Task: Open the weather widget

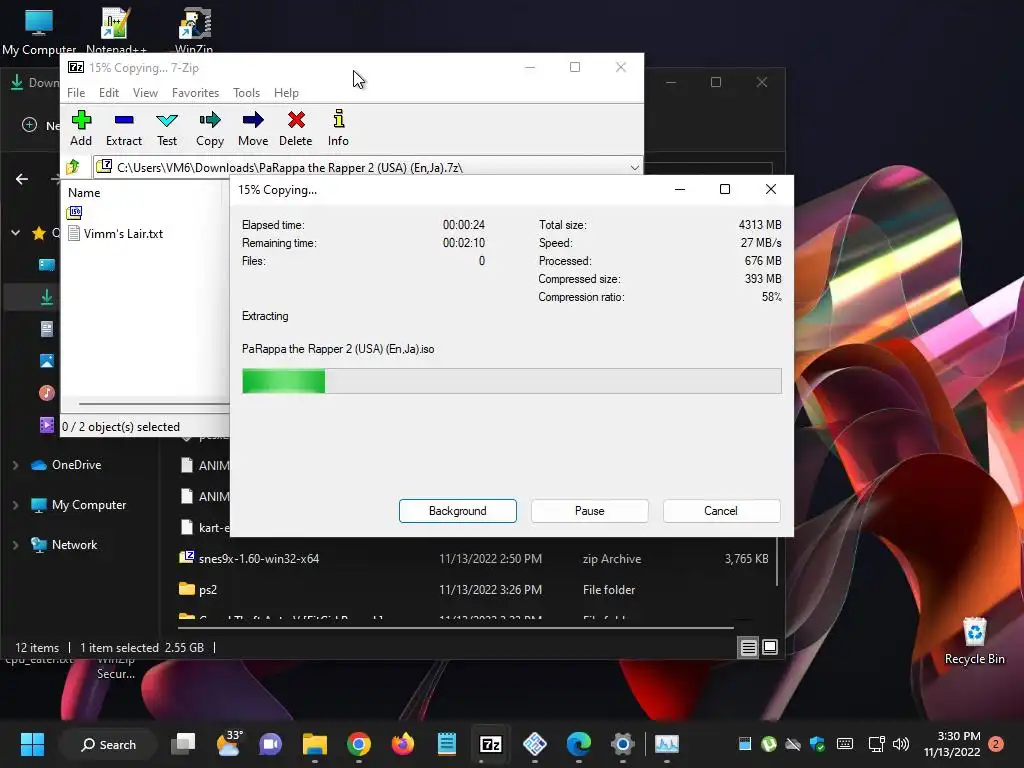Action: 228,744
